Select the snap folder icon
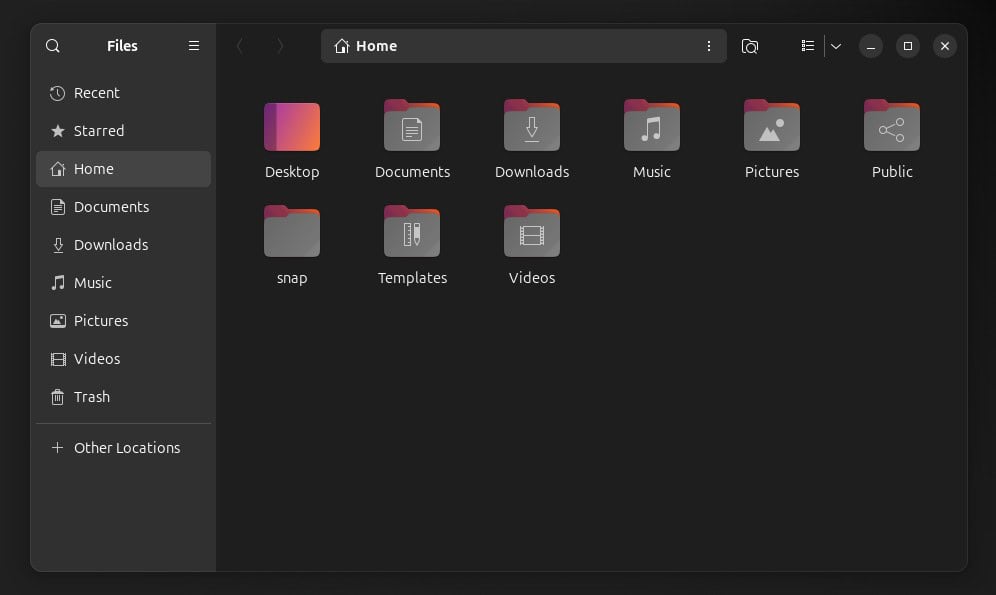The image size is (996, 595). click(292, 231)
